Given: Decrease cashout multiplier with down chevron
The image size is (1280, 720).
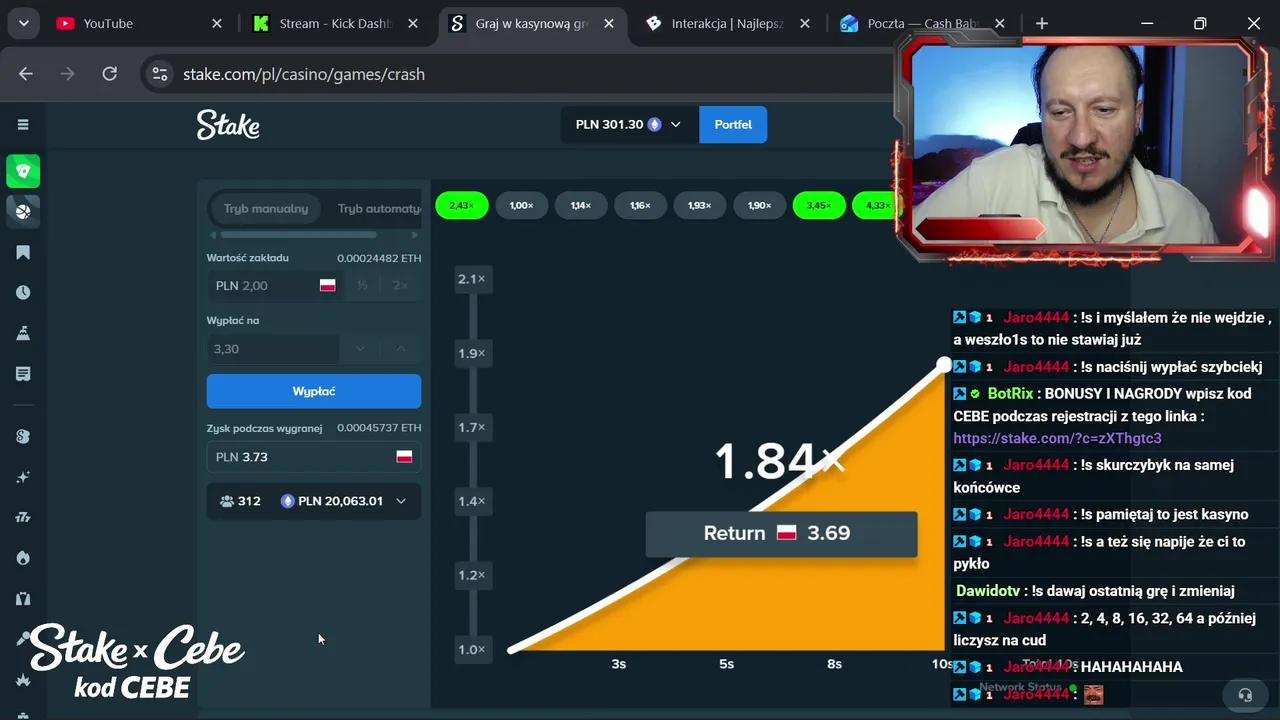Looking at the screenshot, I should pos(360,349).
